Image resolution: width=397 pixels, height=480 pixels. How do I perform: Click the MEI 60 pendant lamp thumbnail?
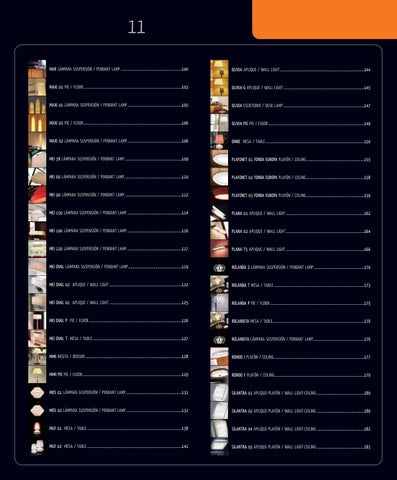point(37,177)
